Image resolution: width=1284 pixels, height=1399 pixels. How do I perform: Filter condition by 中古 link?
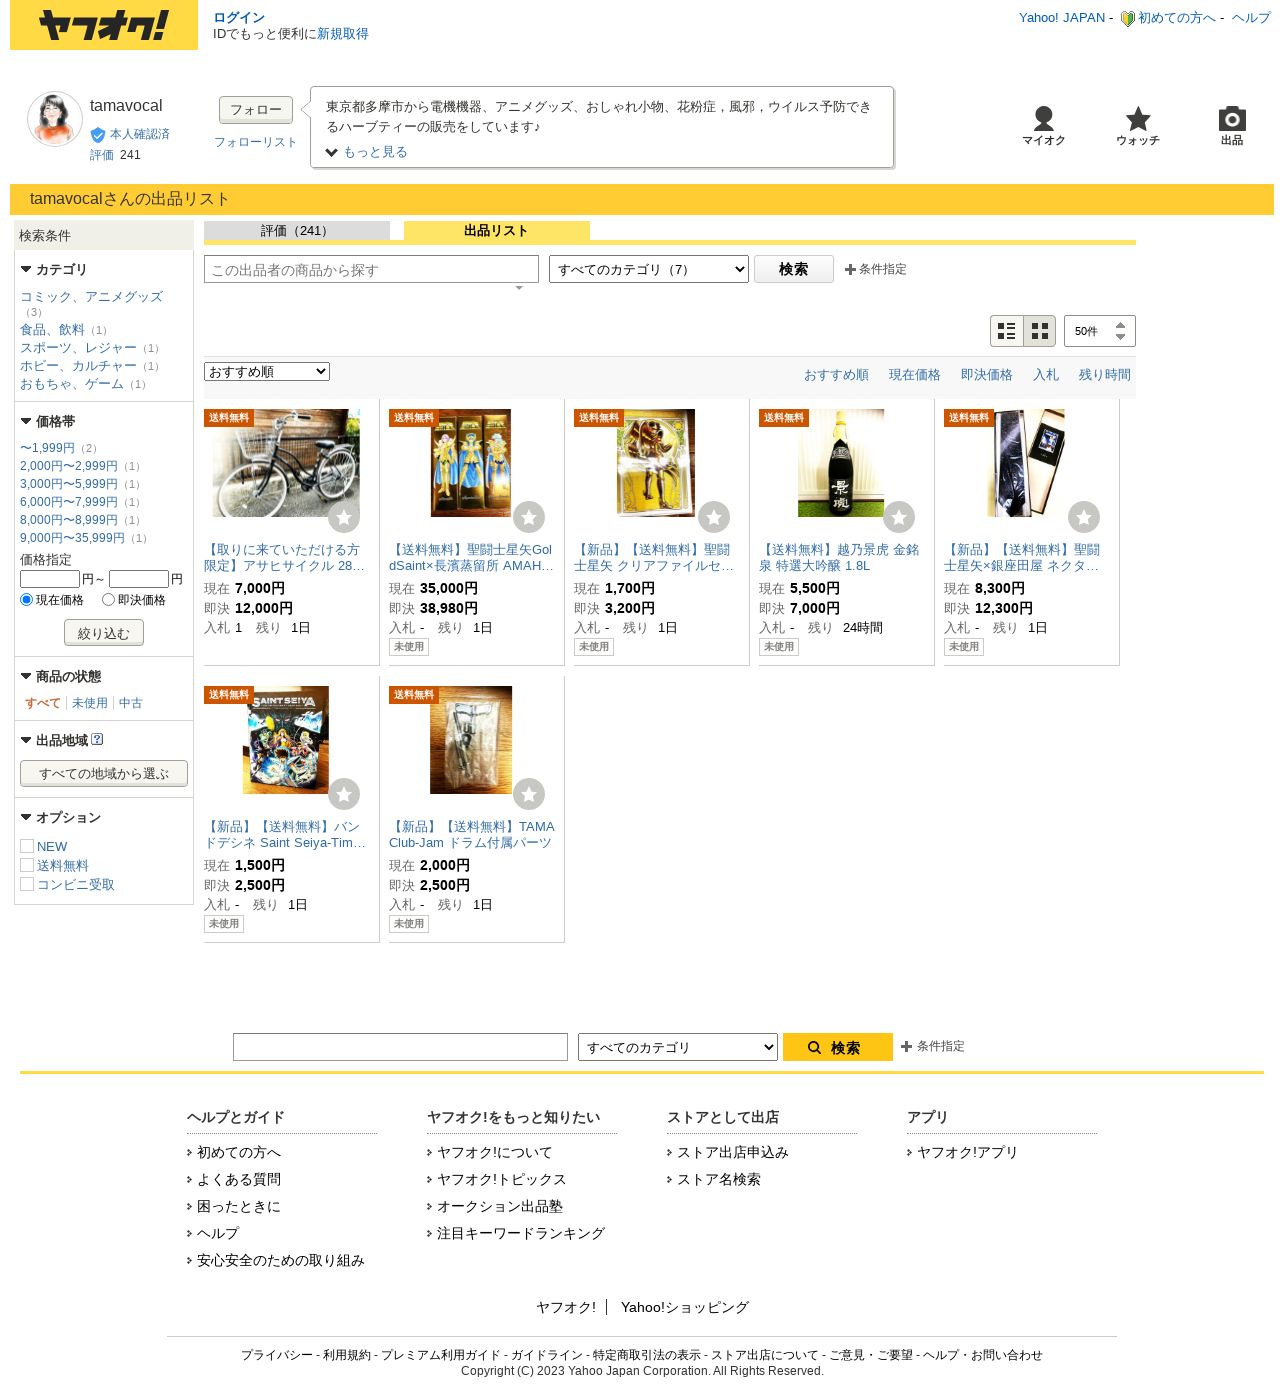(131, 703)
